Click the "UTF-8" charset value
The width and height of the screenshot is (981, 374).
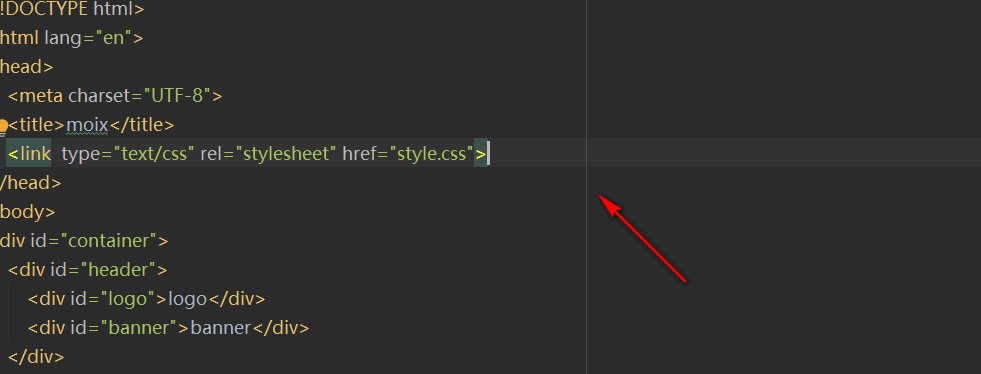178,96
